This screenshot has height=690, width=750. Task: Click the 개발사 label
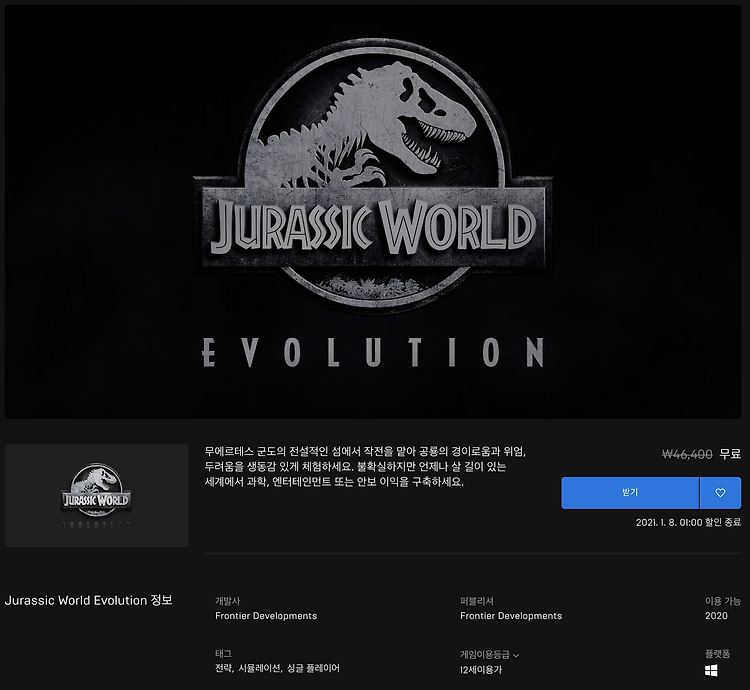[228, 601]
